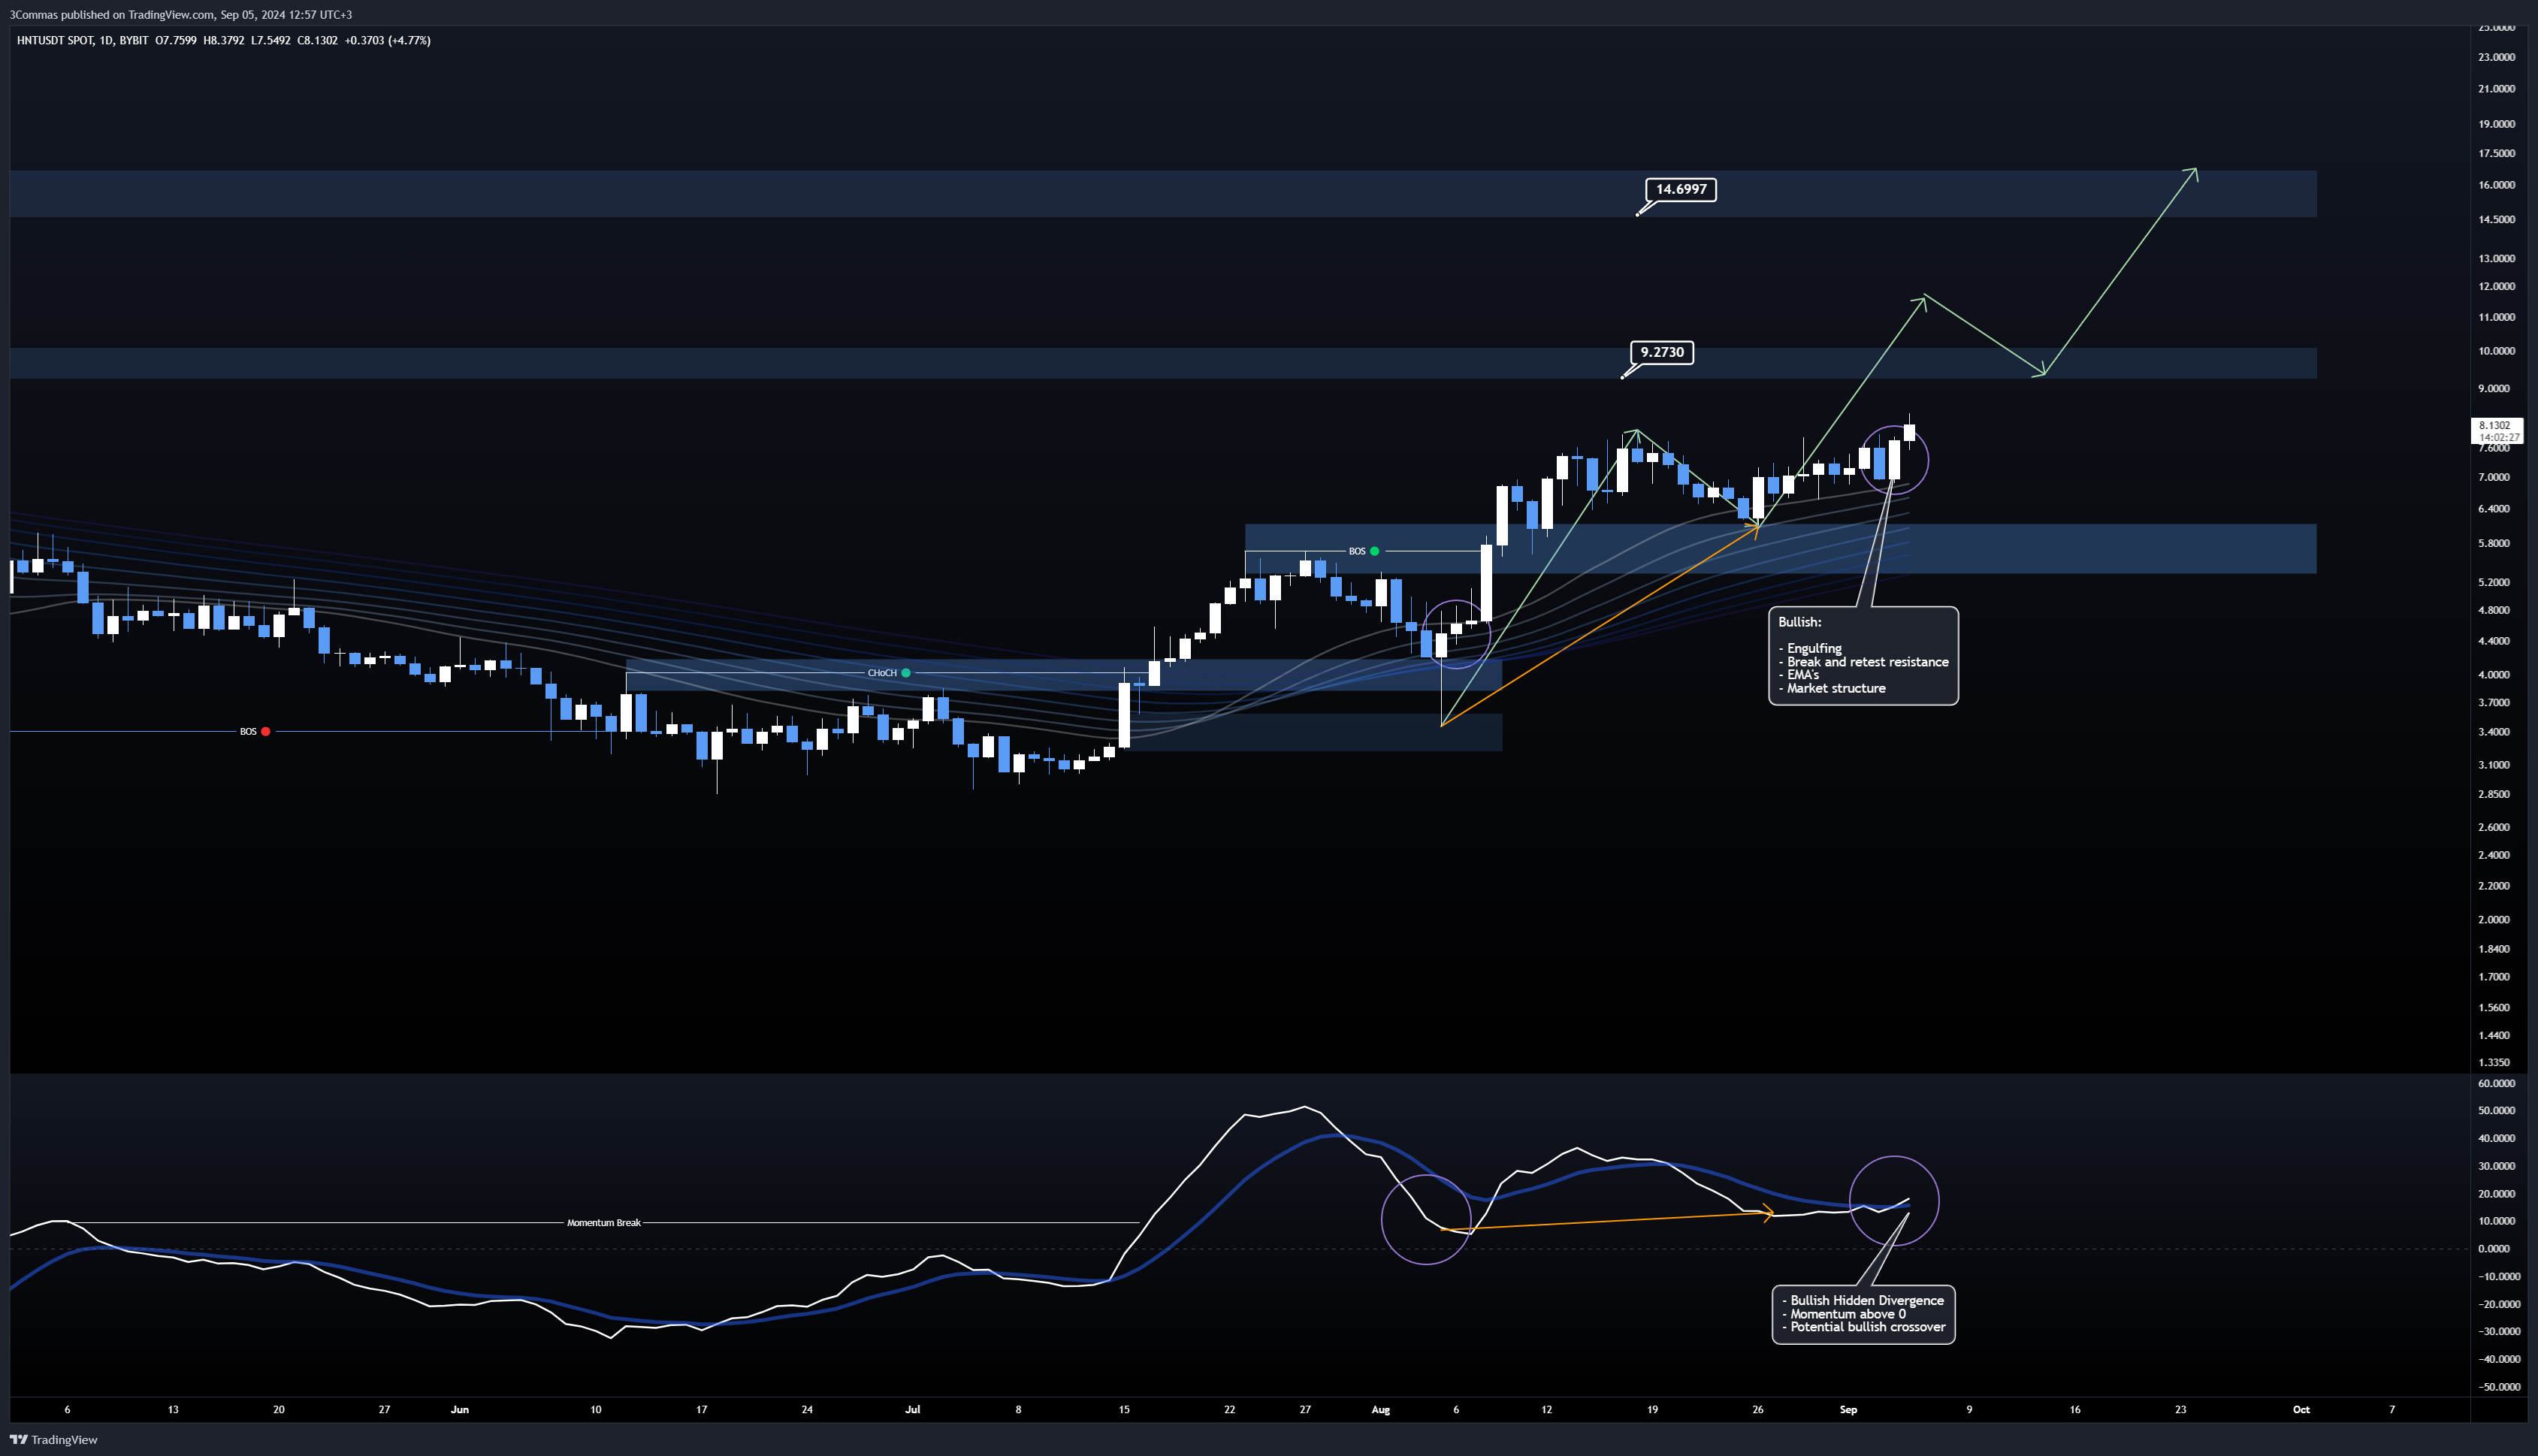The width and height of the screenshot is (2538, 1456).
Task: Click the Jun label on the date axis
Action: tap(459, 1410)
